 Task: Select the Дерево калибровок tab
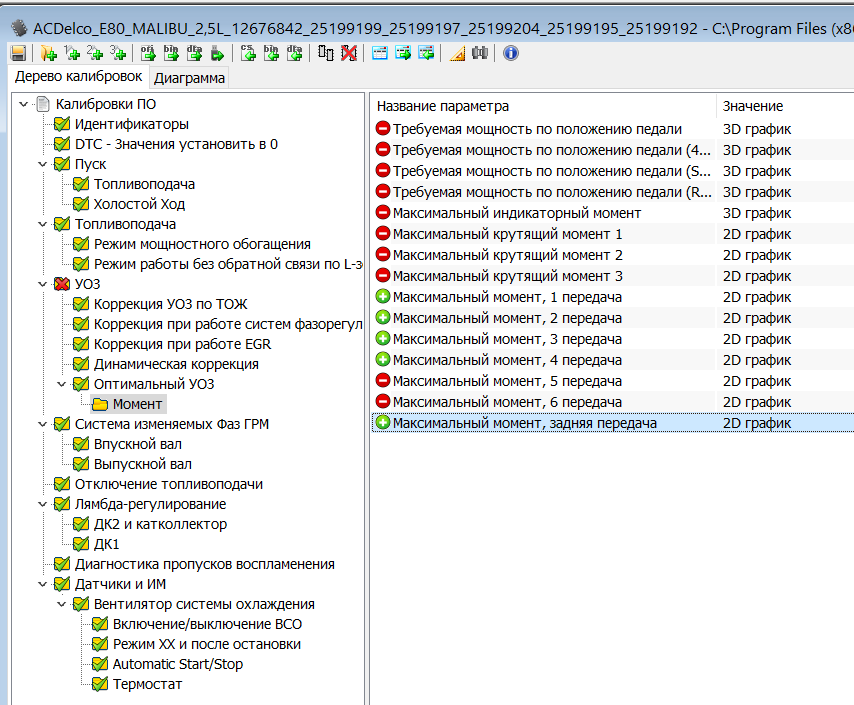tap(78, 77)
